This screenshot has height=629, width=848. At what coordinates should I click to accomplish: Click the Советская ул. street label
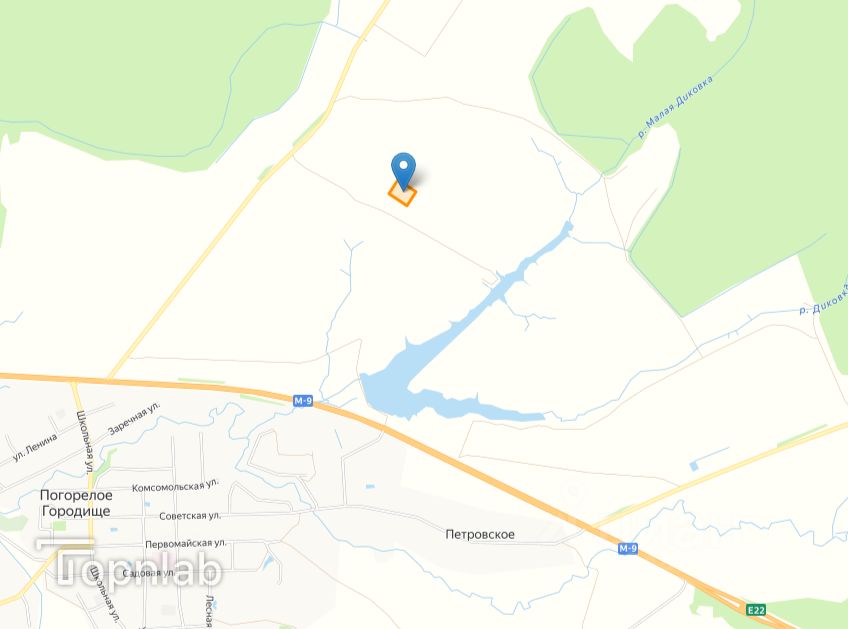tap(190, 516)
